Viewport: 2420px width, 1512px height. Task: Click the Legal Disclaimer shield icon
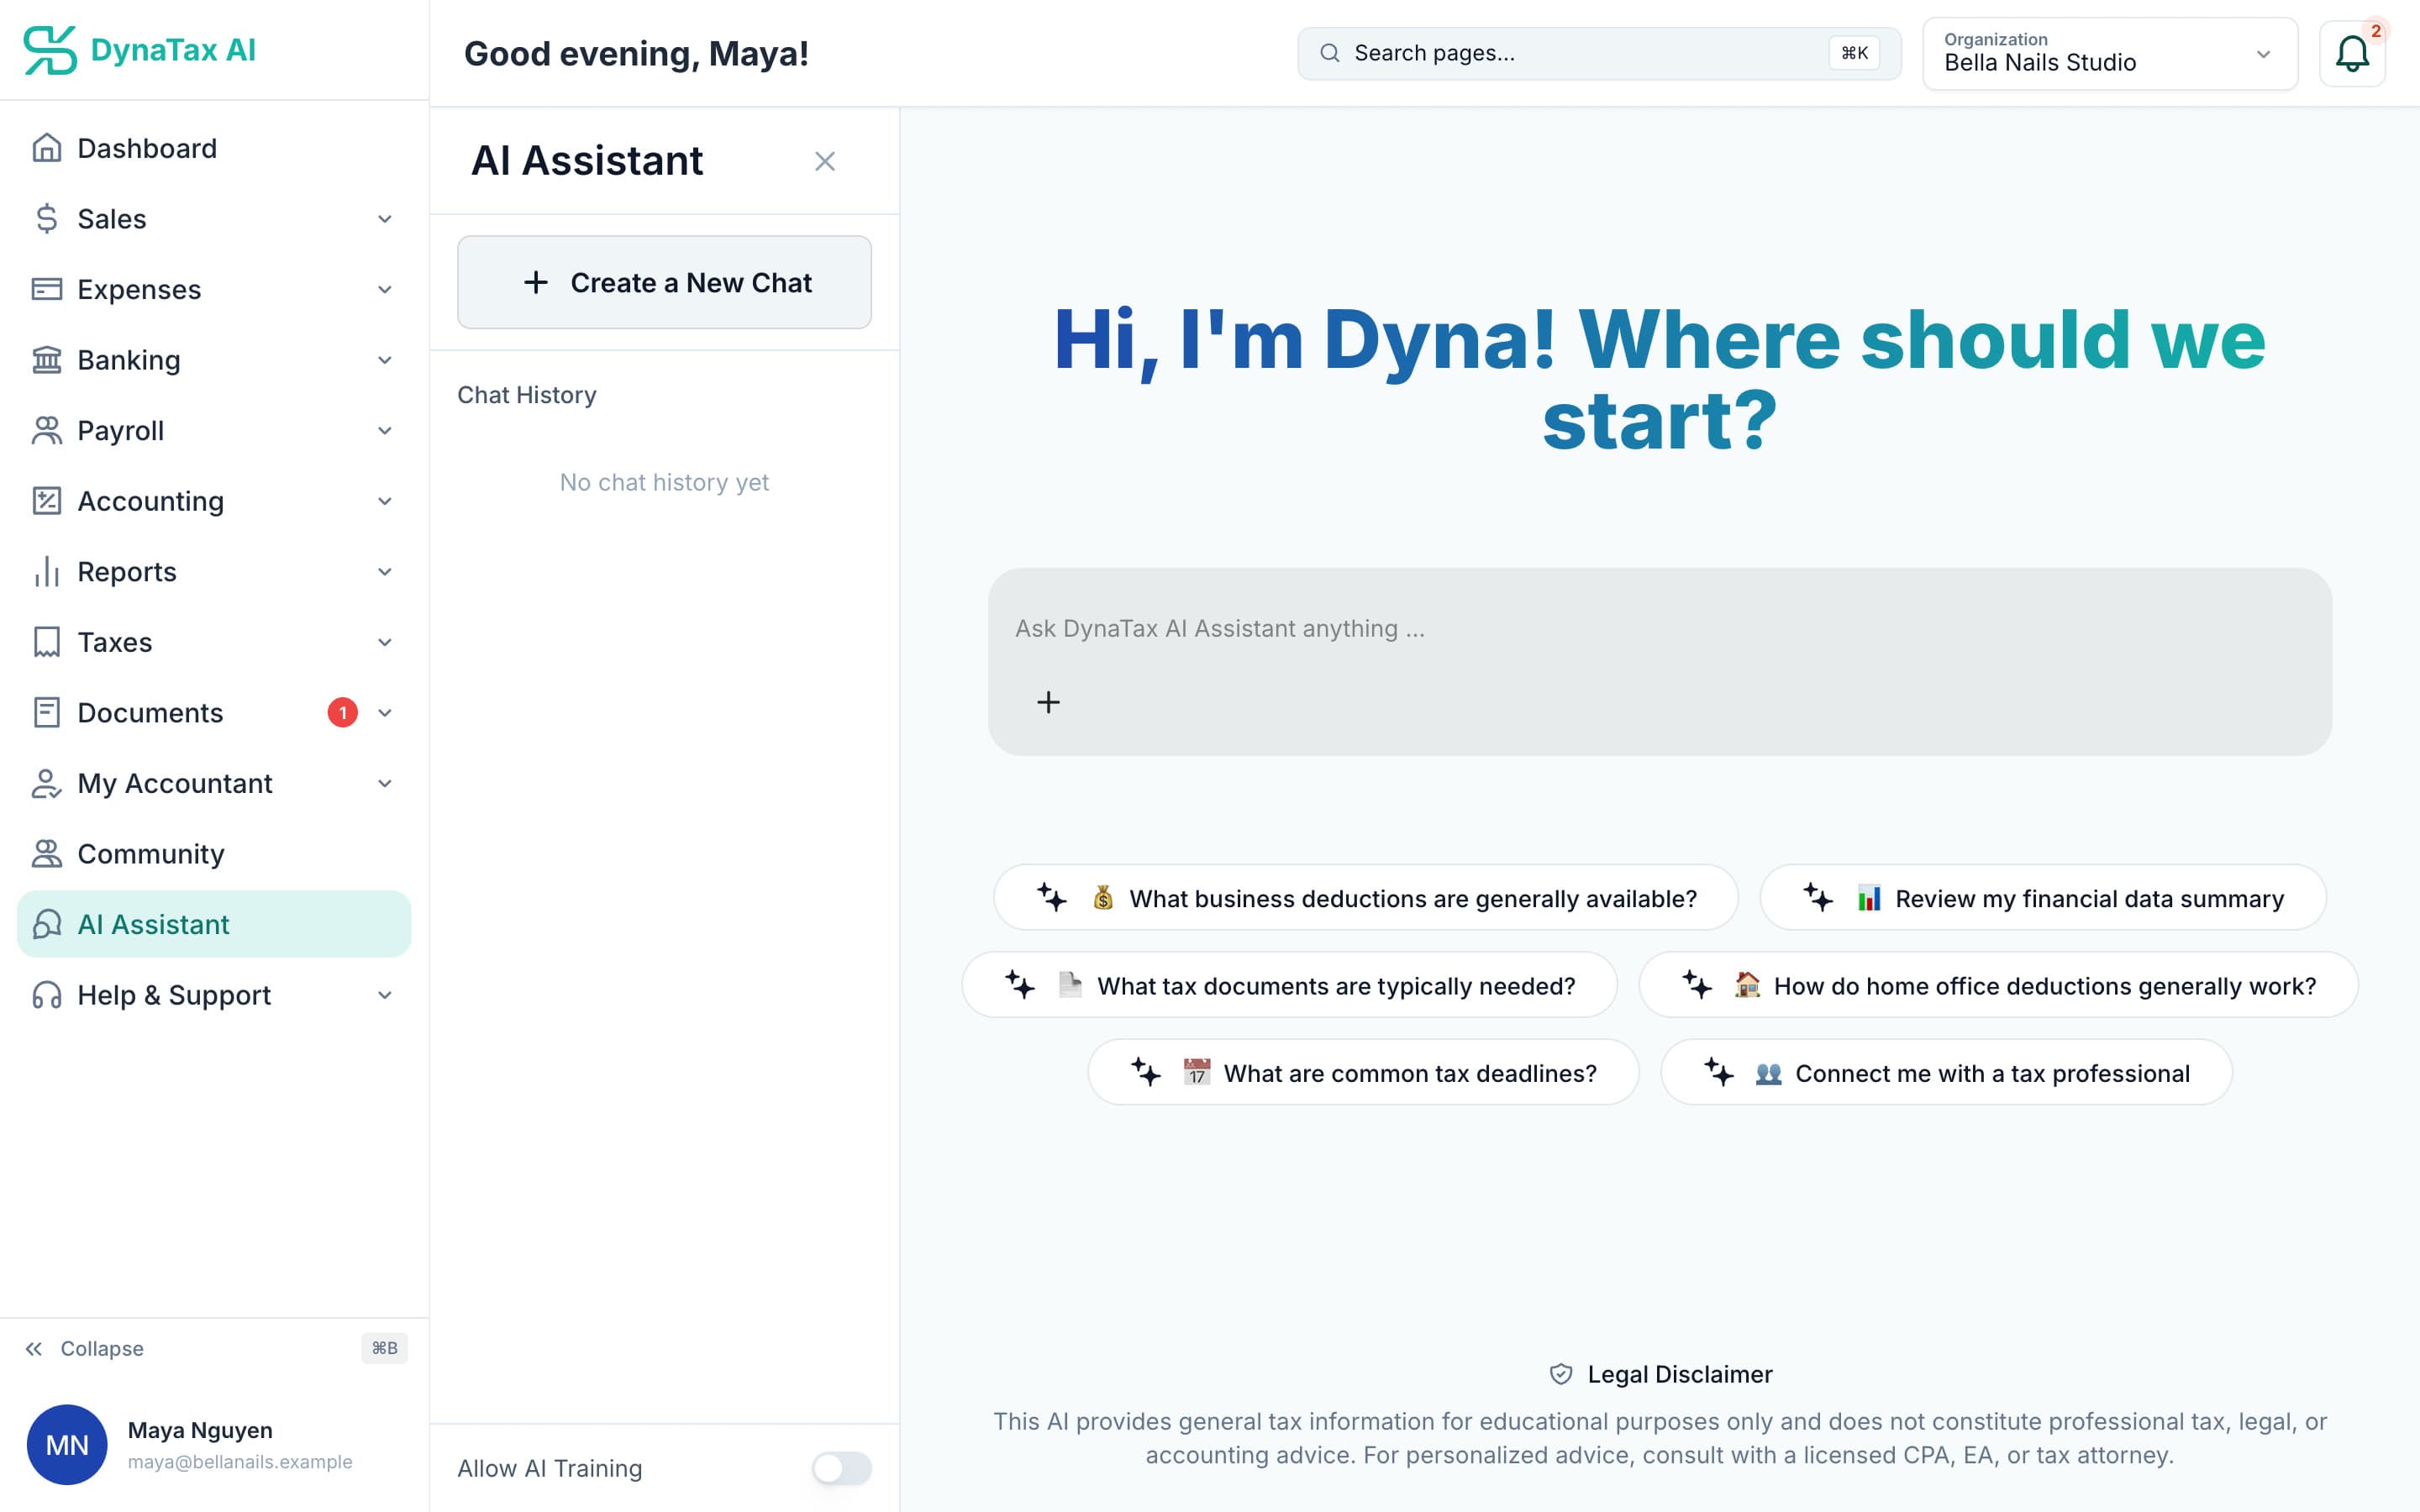point(1560,1374)
